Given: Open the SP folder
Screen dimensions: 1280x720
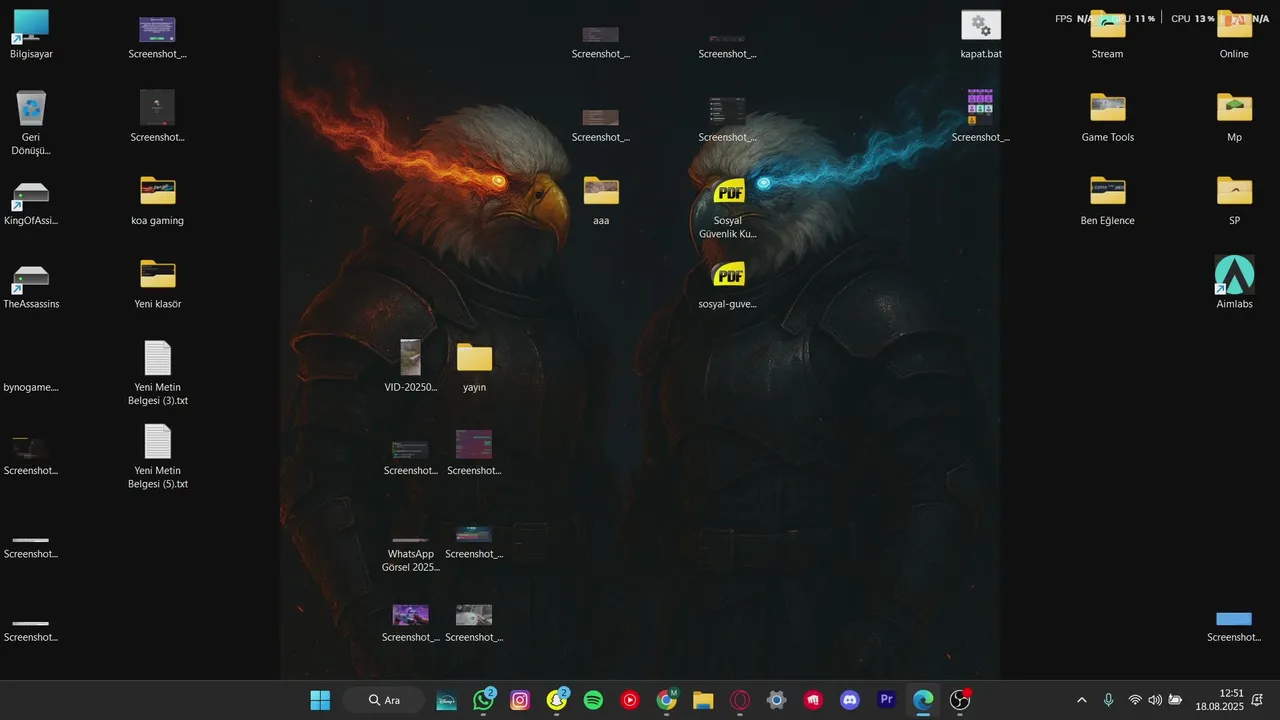Looking at the screenshot, I should [x=1234, y=201].
